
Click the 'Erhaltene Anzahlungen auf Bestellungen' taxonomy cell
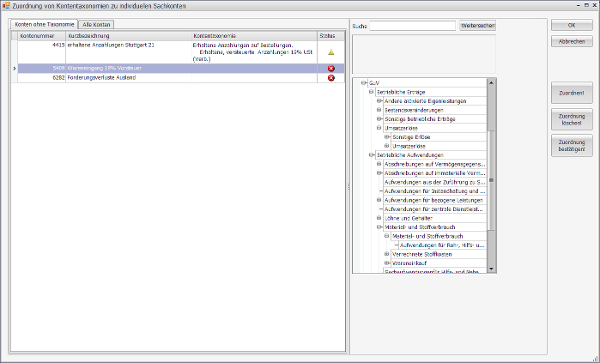pos(254,52)
